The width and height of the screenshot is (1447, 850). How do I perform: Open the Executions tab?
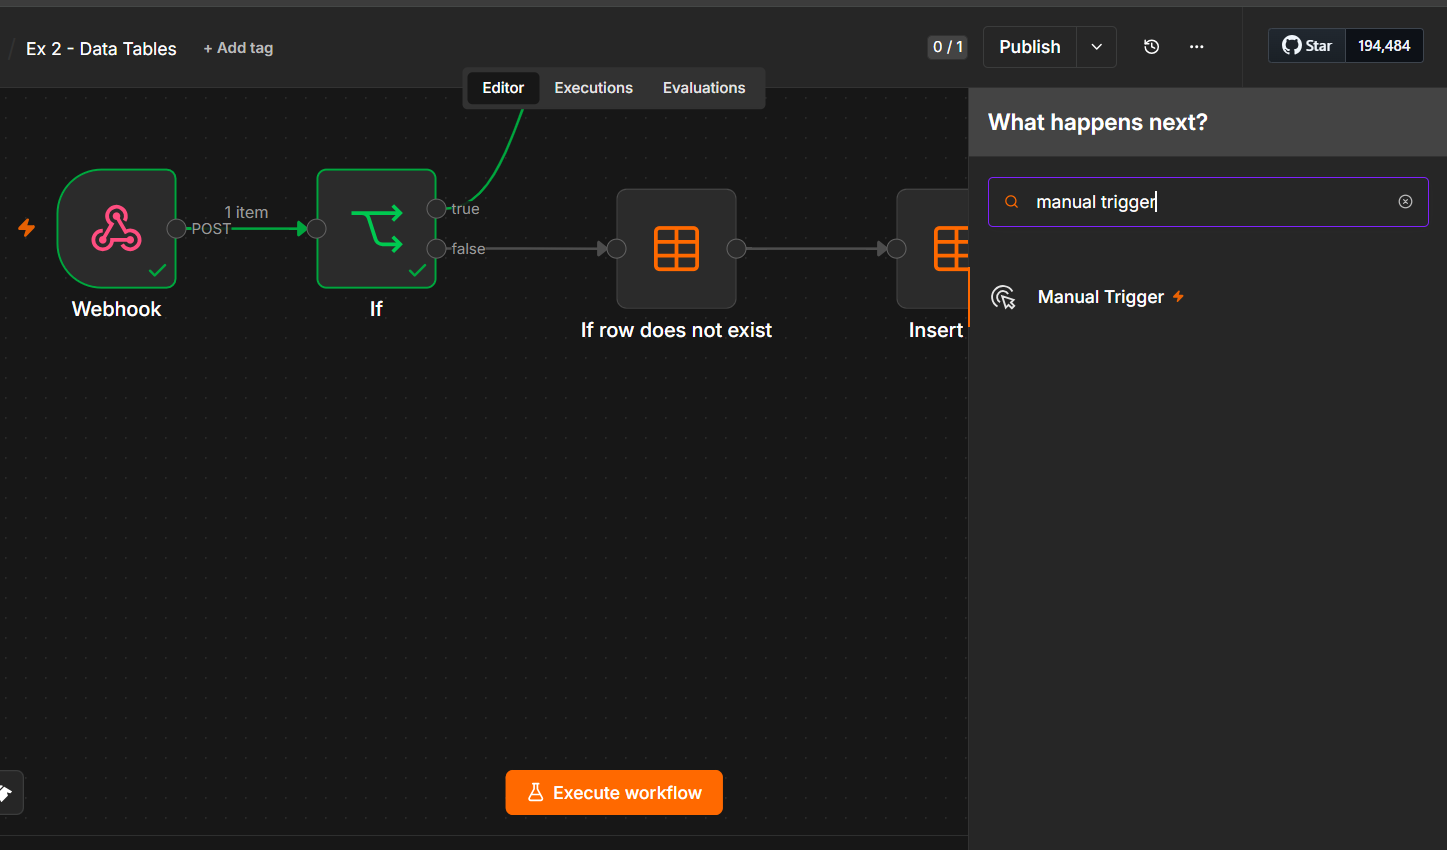click(593, 88)
